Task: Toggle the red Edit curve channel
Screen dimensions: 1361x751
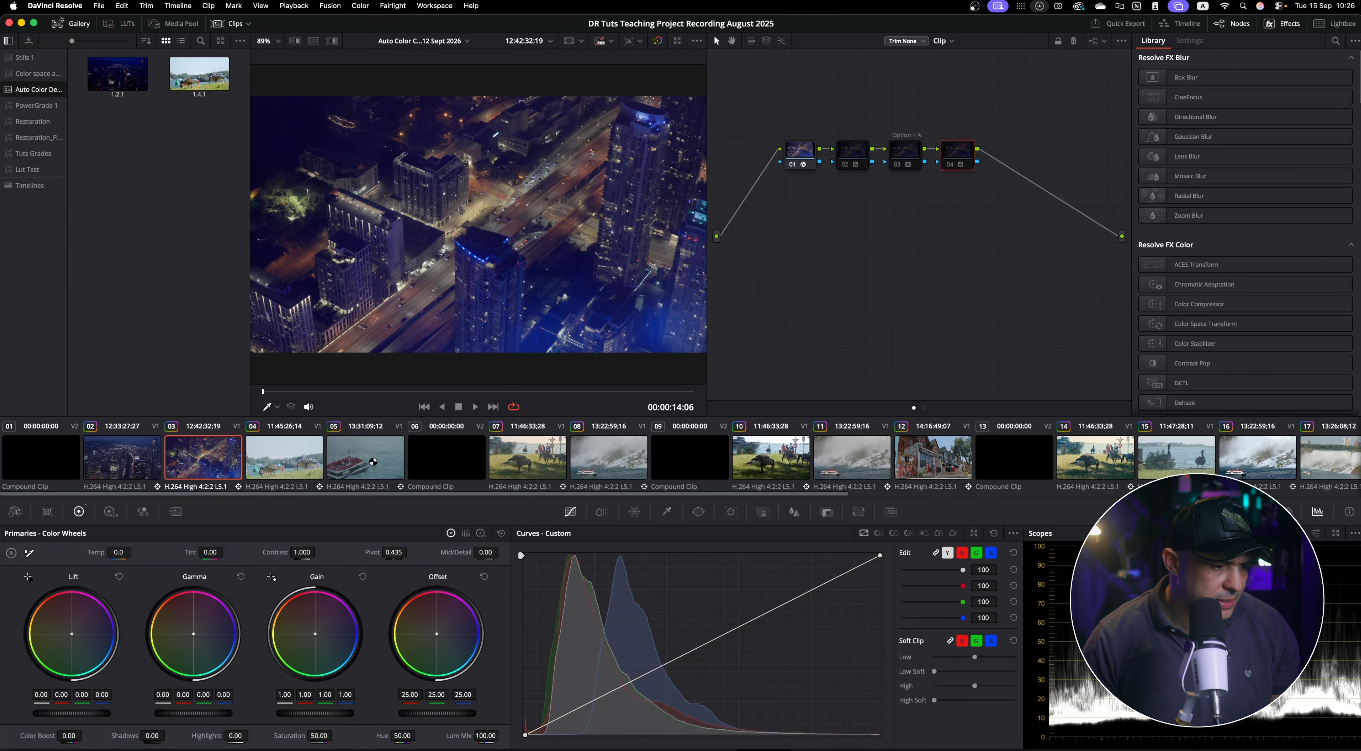Action: 962,552
